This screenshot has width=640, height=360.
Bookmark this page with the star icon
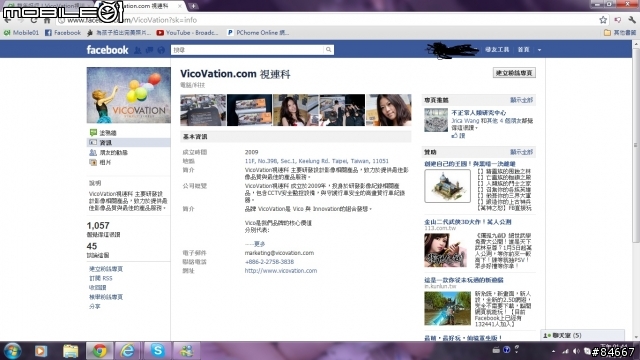coord(603,20)
